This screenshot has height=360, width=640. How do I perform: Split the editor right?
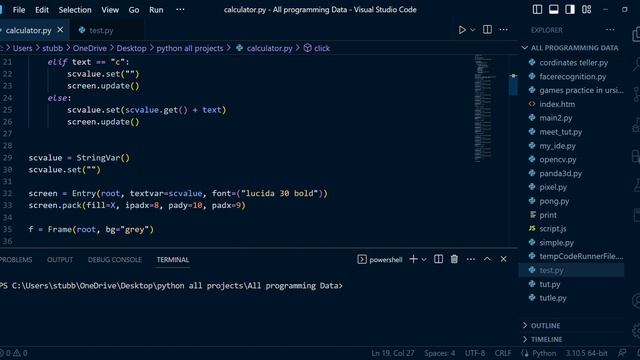(487, 29)
